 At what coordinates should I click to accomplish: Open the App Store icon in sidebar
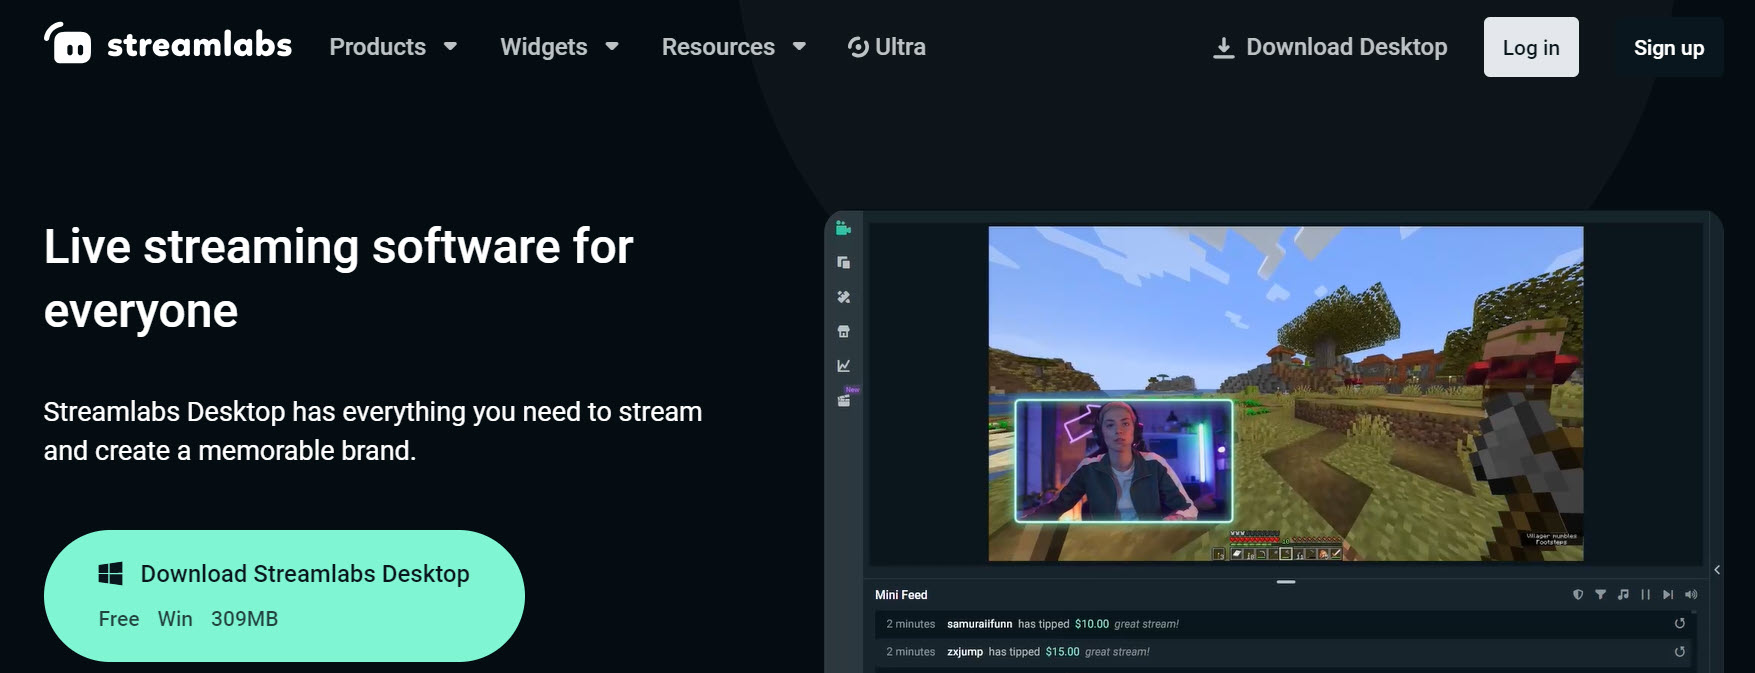843,331
